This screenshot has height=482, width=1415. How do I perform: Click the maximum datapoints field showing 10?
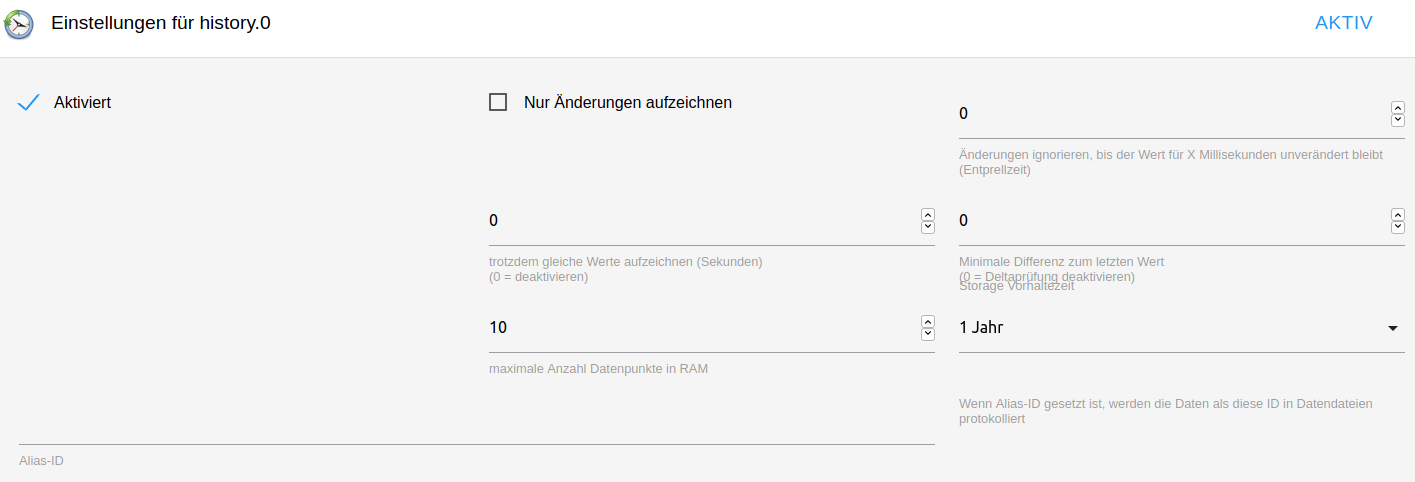(700, 328)
